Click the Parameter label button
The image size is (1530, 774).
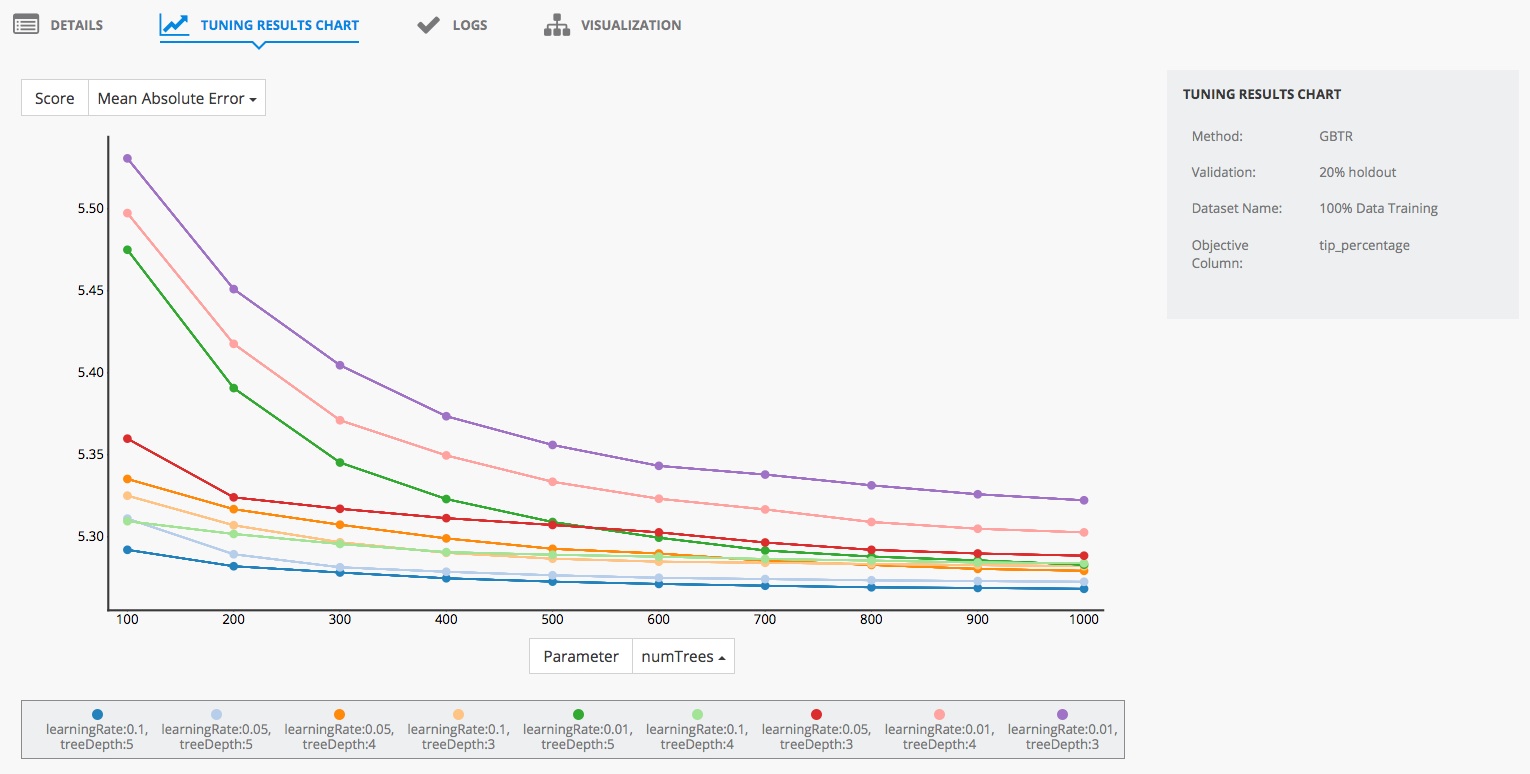[x=581, y=657]
